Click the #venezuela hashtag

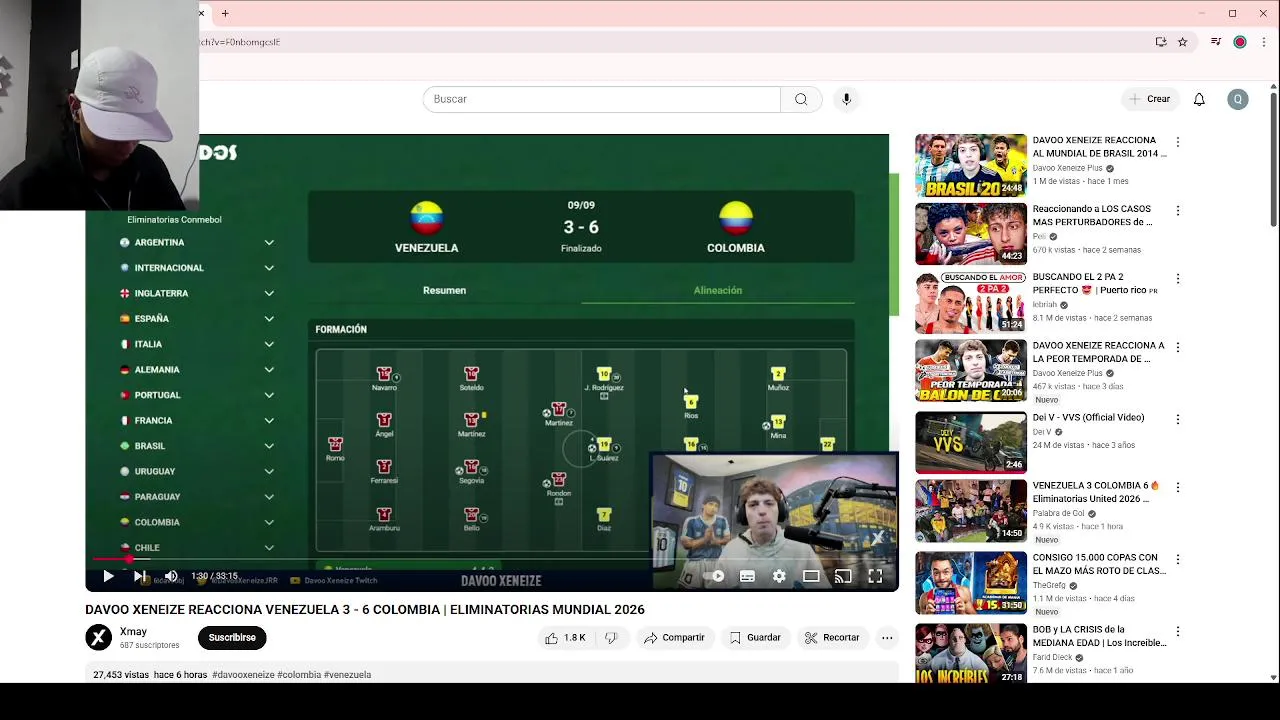[x=348, y=675]
